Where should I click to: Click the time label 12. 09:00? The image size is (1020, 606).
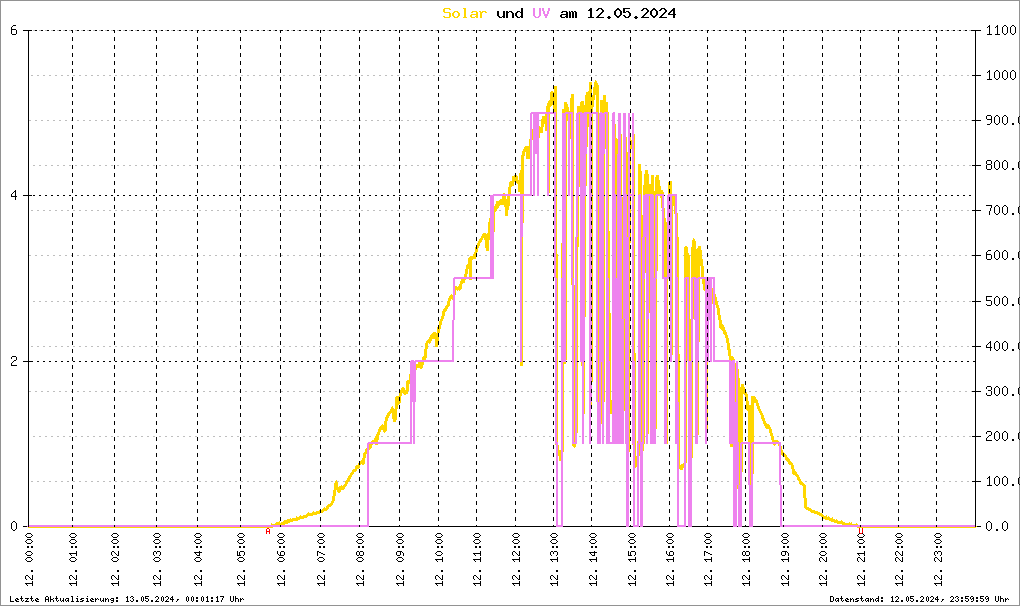coord(400,560)
